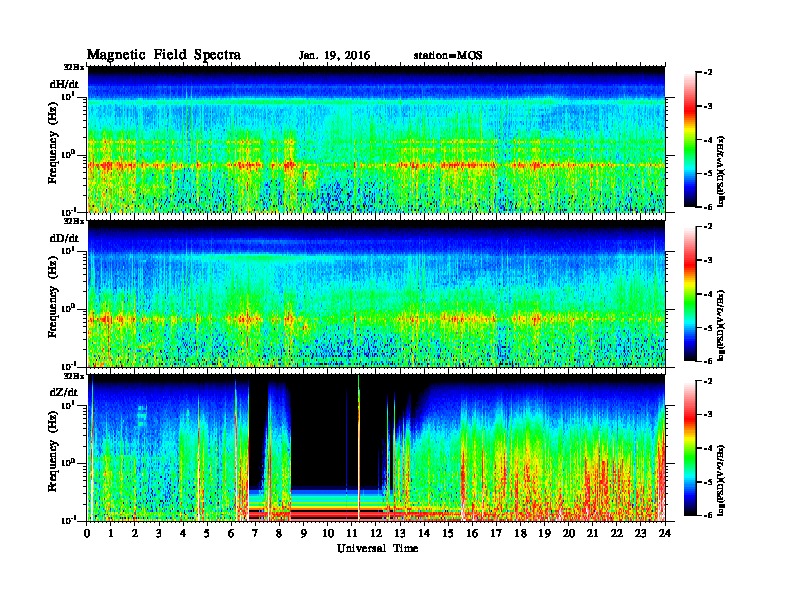Click hour "18" on the time axis
792x612 pixels.
520,534
